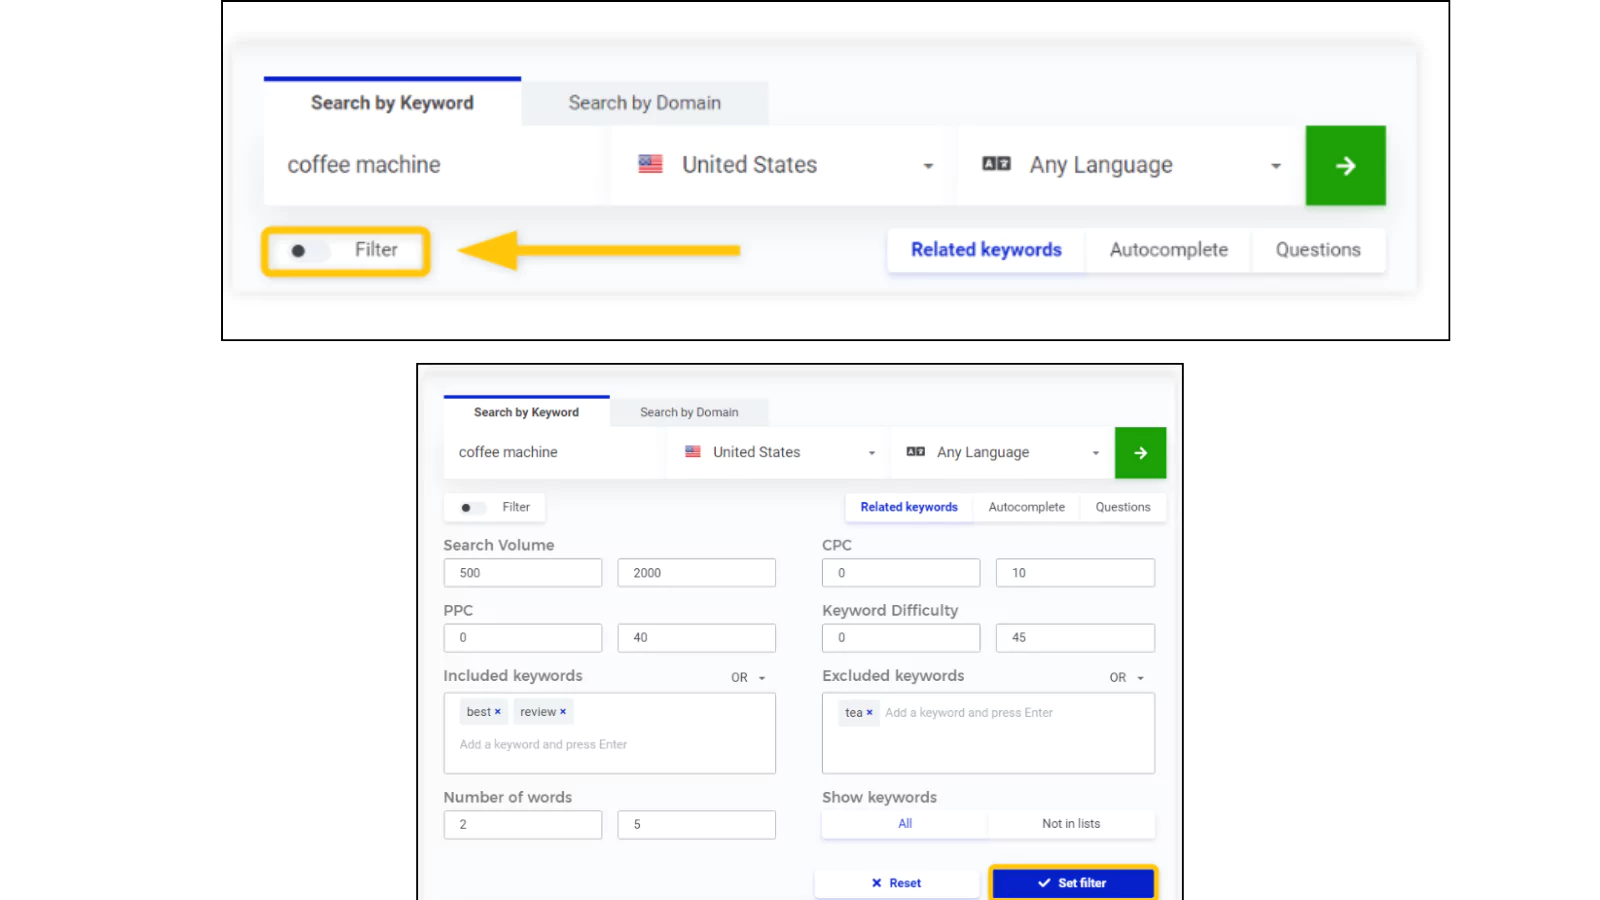
Task: Open United States country dropdown, top panel
Action: click(x=782, y=166)
